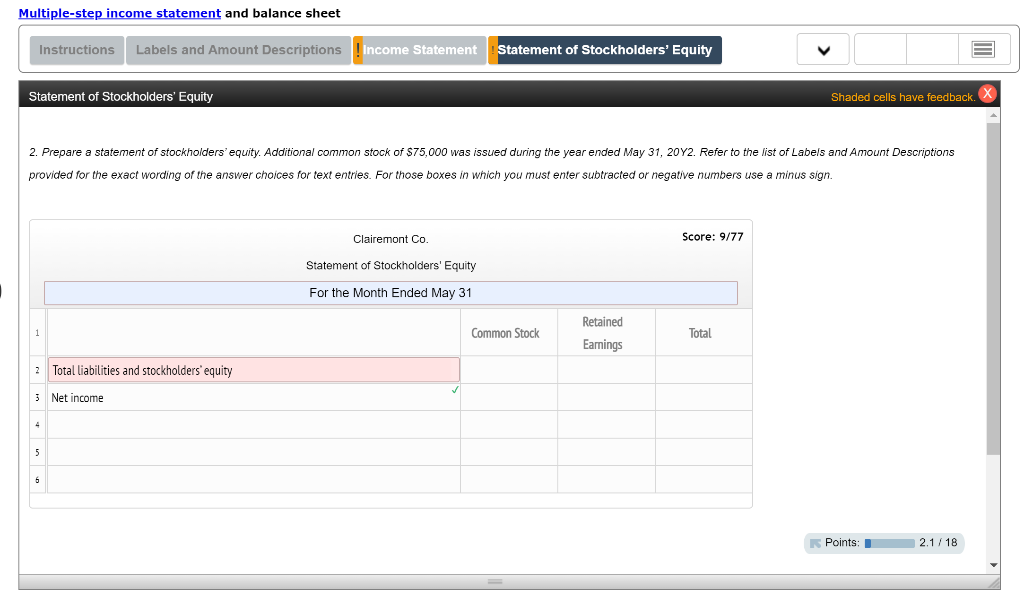Click Total cell in row 6
This screenshot has height=596, width=1024.
click(703, 480)
